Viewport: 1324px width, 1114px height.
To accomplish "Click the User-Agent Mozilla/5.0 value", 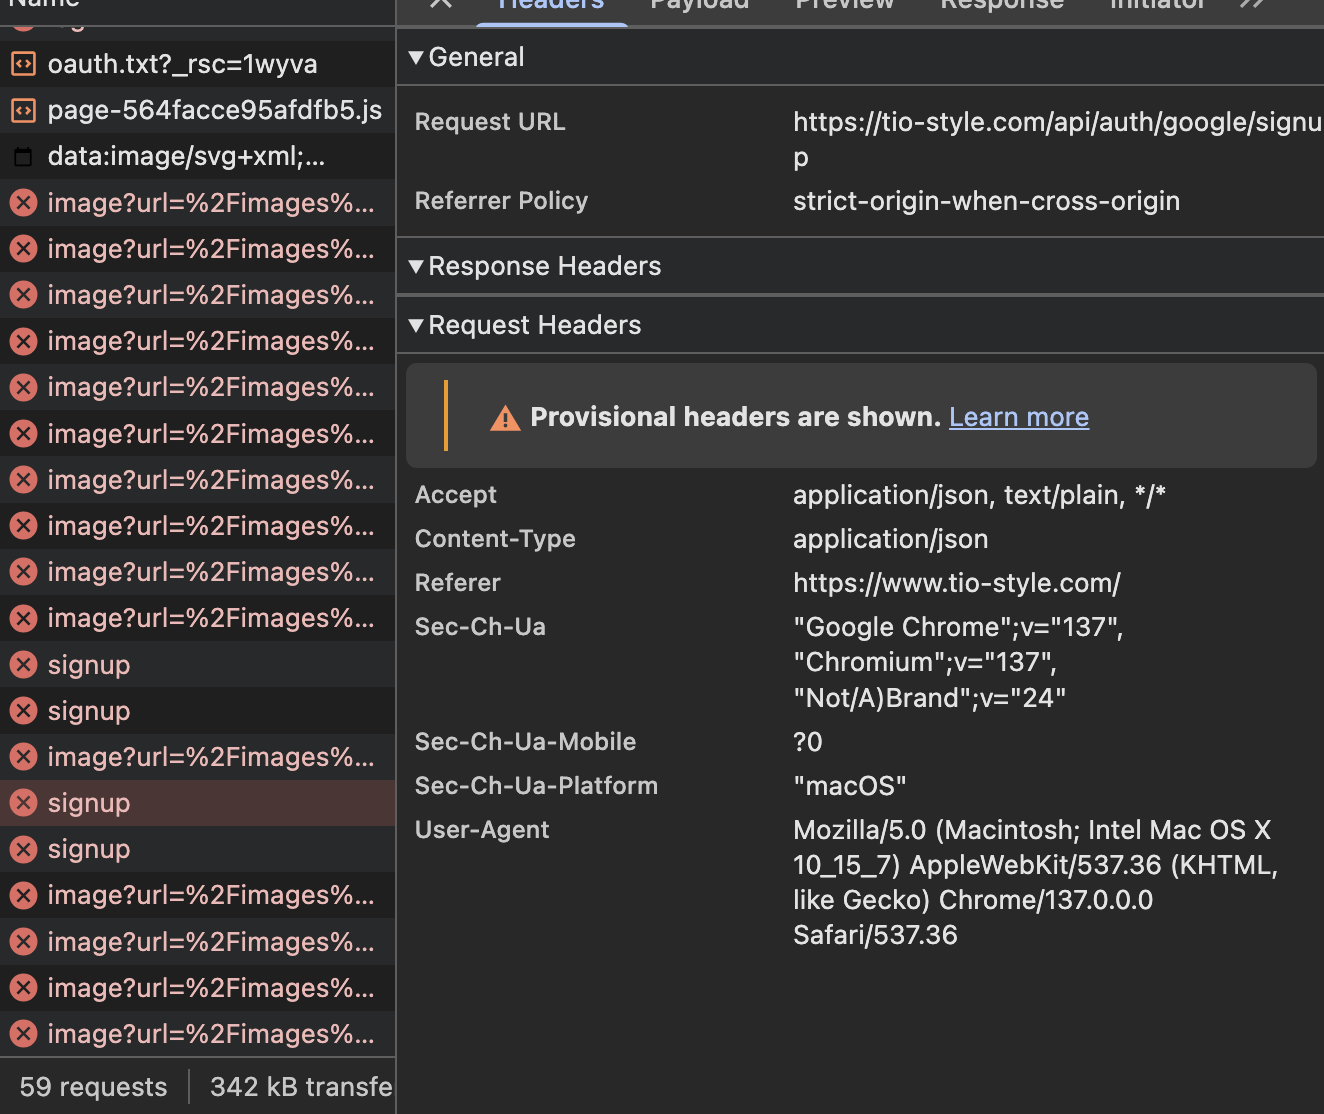I will pyautogui.click(x=1035, y=882).
